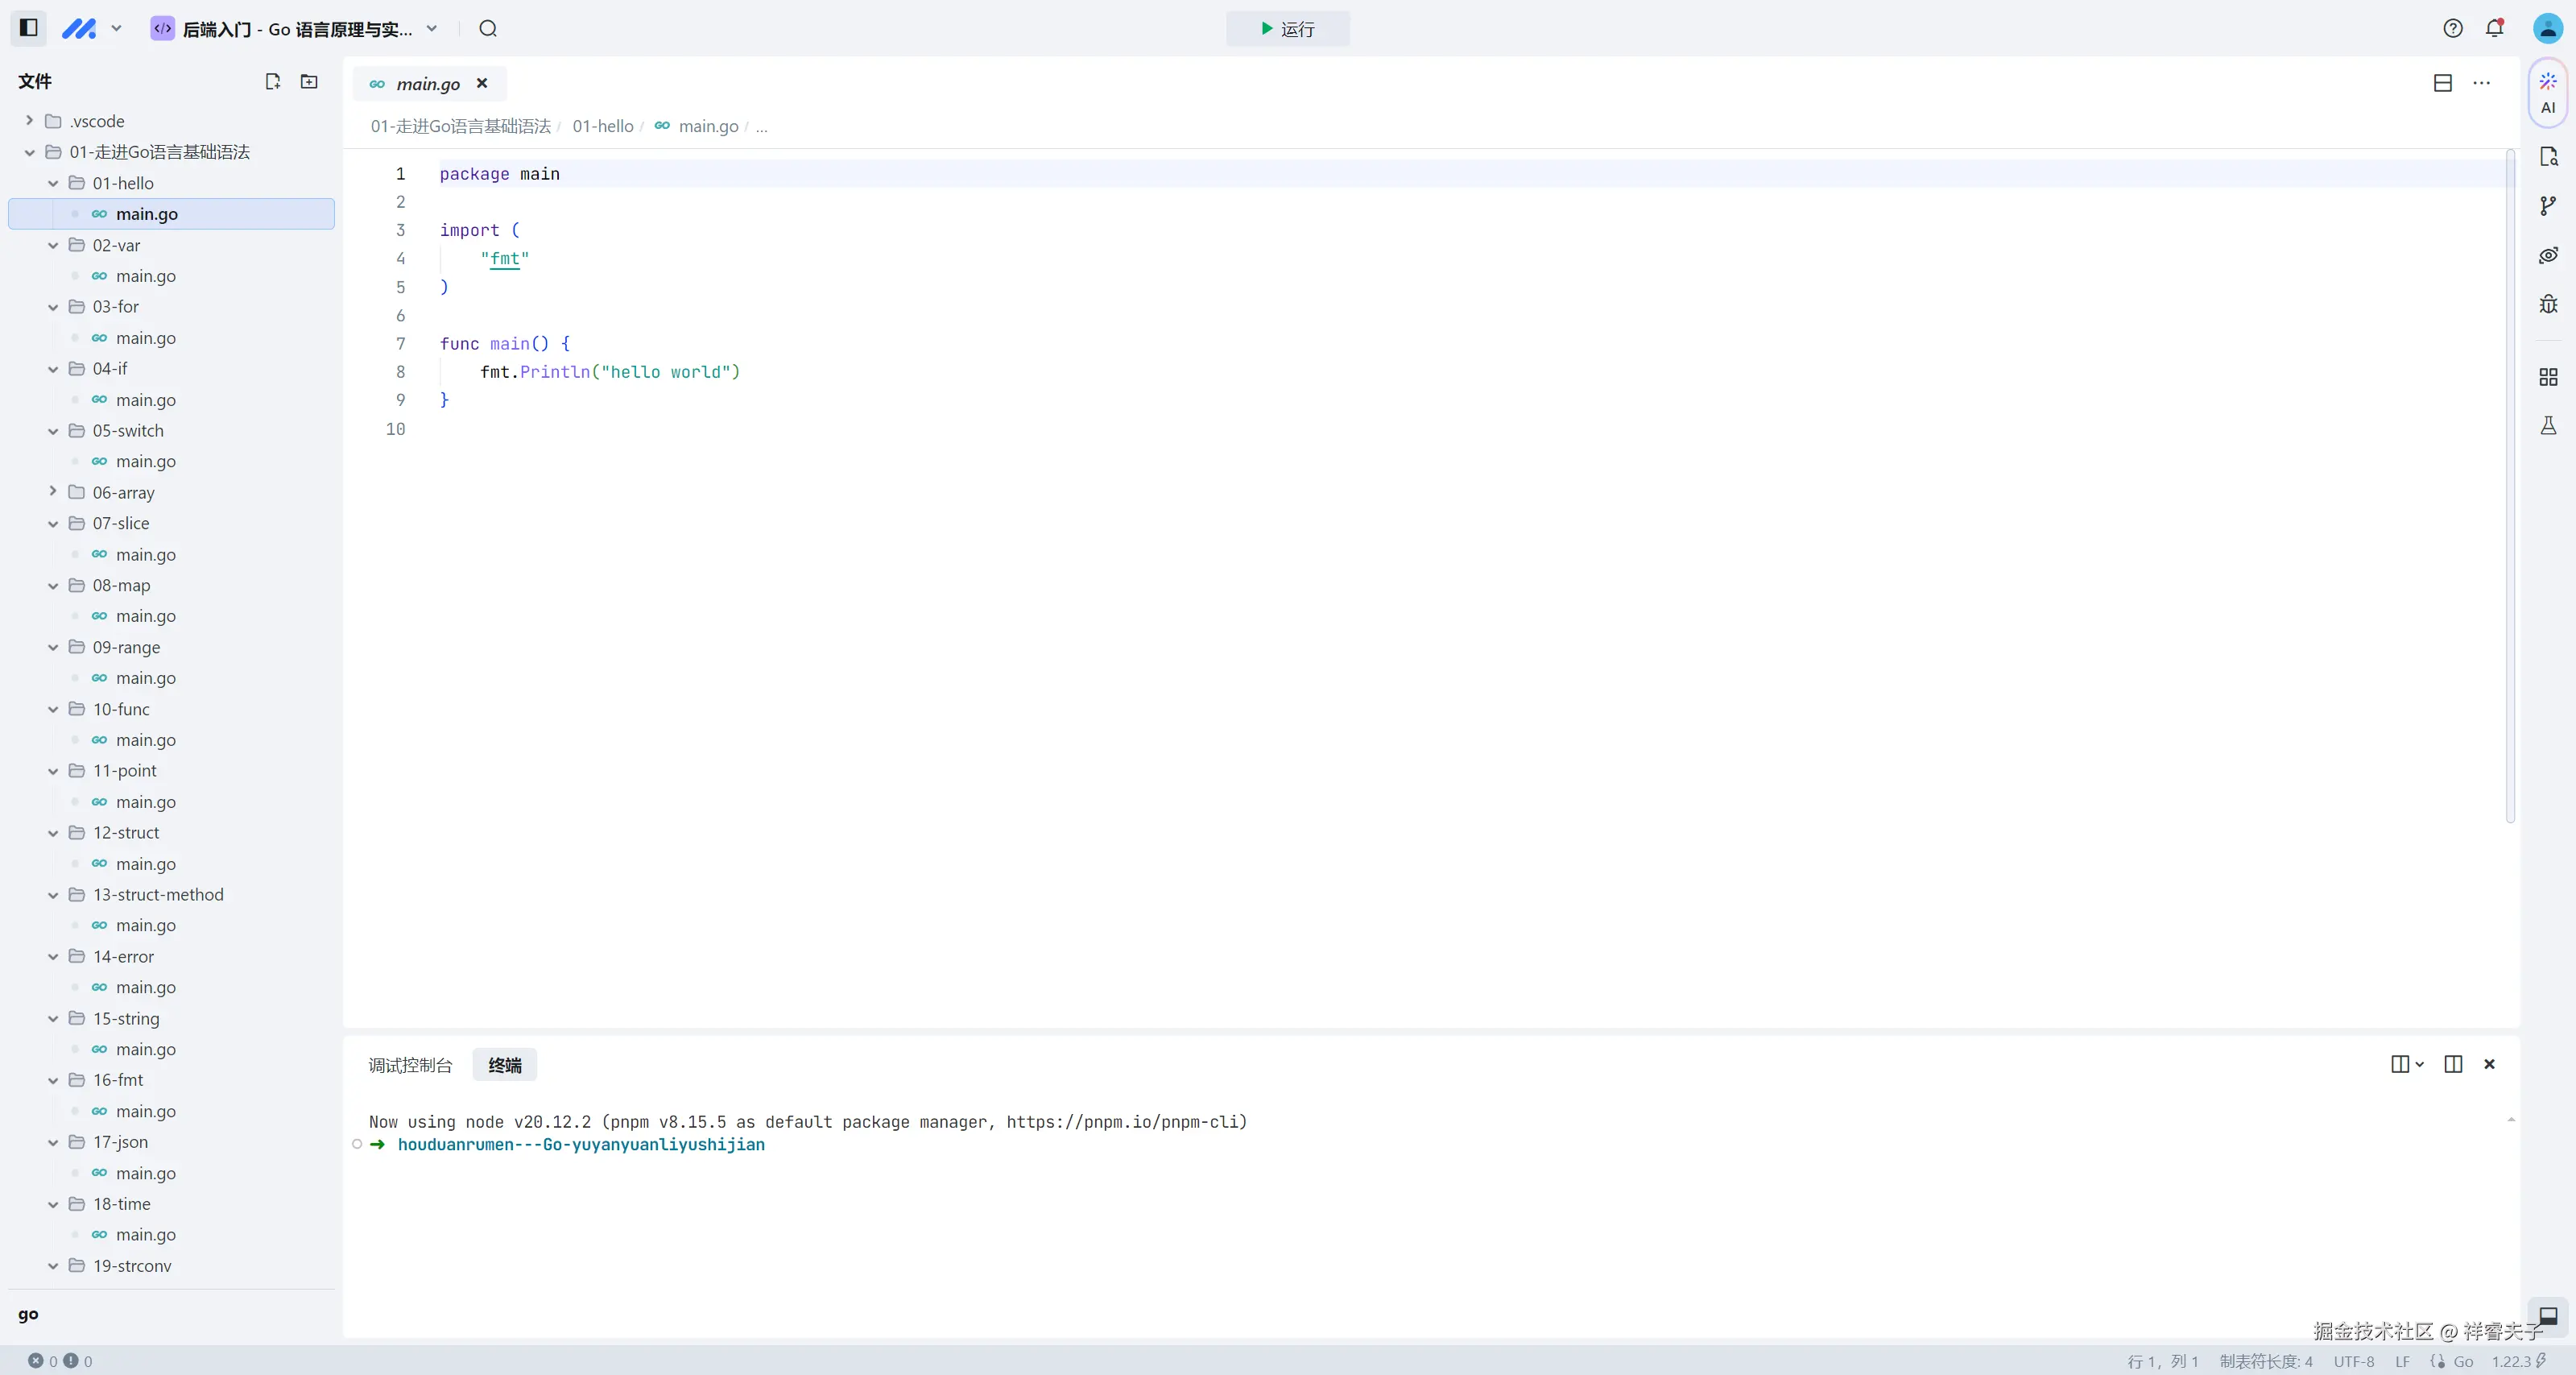Switch to the 调试控制台 tab
The image size is (2576, 1375).
410,1065
